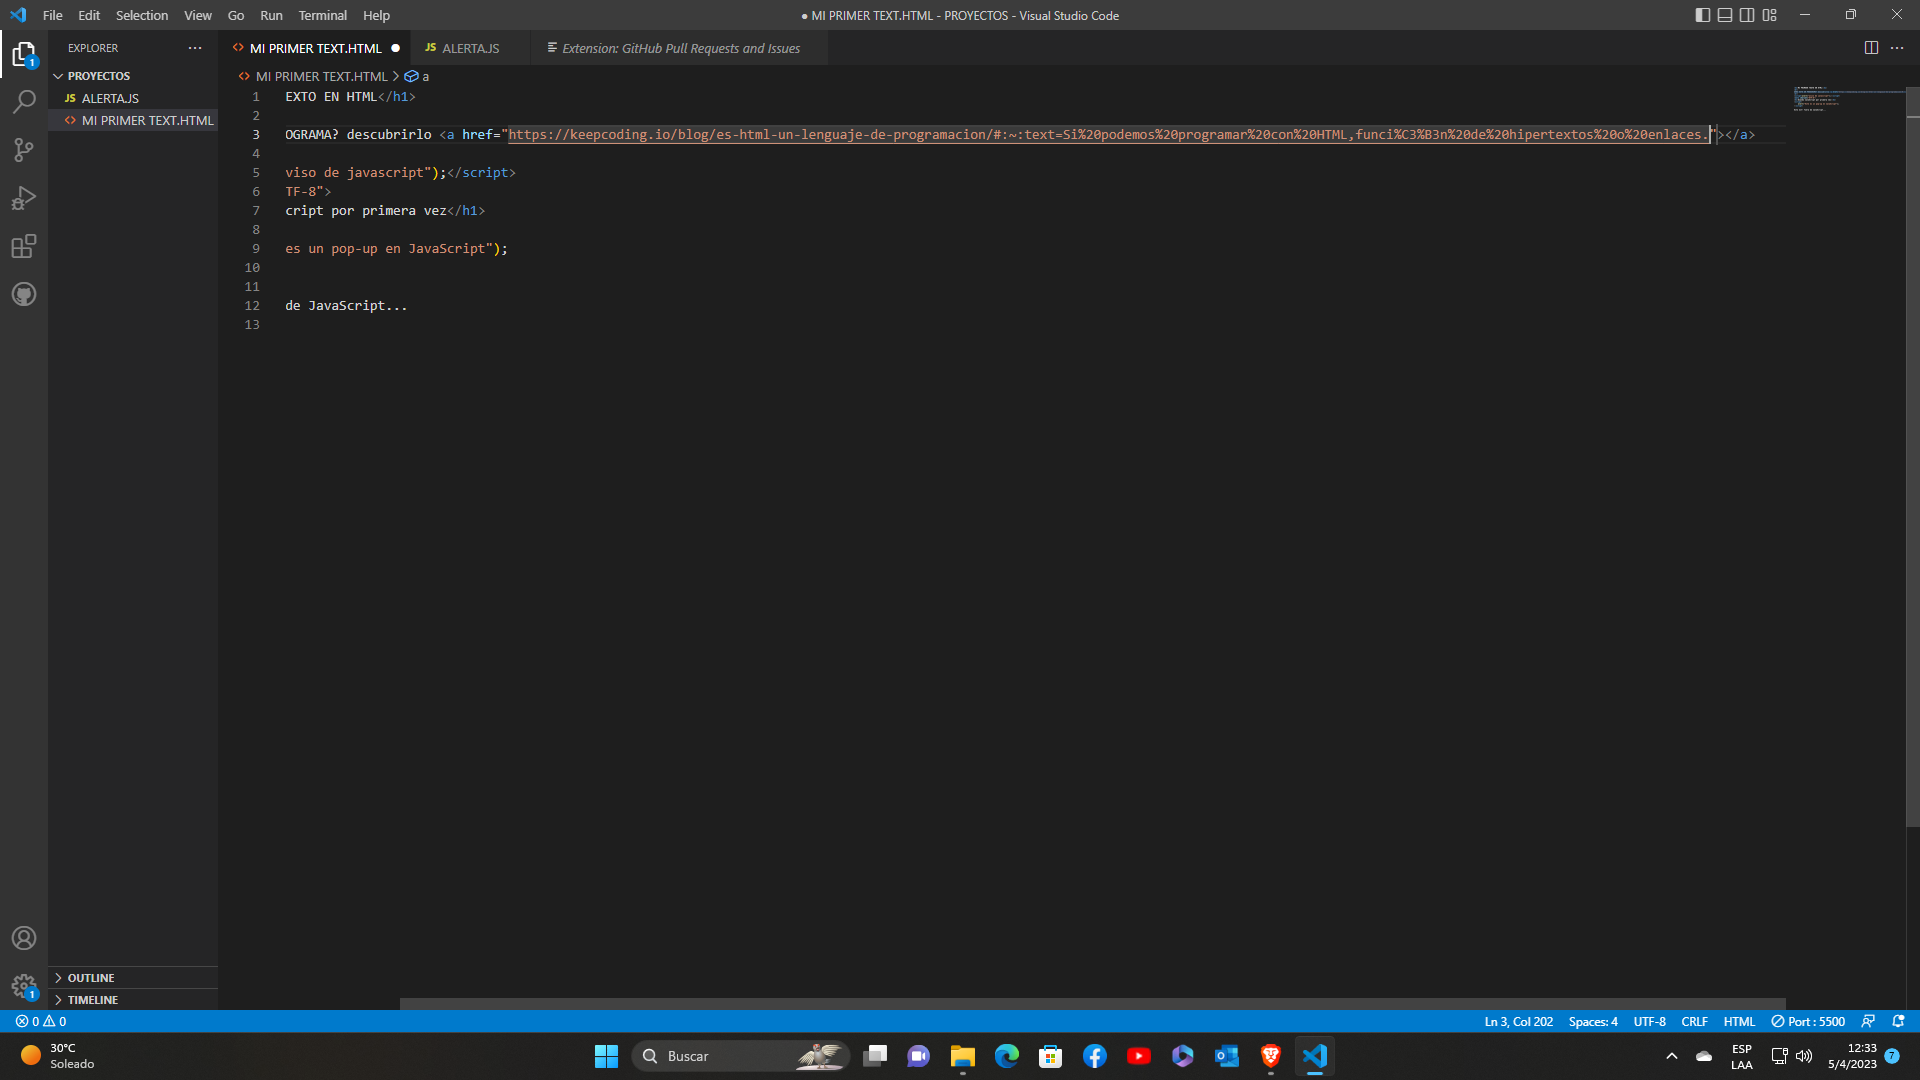Open errors and warnings in status bar
The width and height of the screenshot is (1920, 1080).
(x=41, y=1021)
